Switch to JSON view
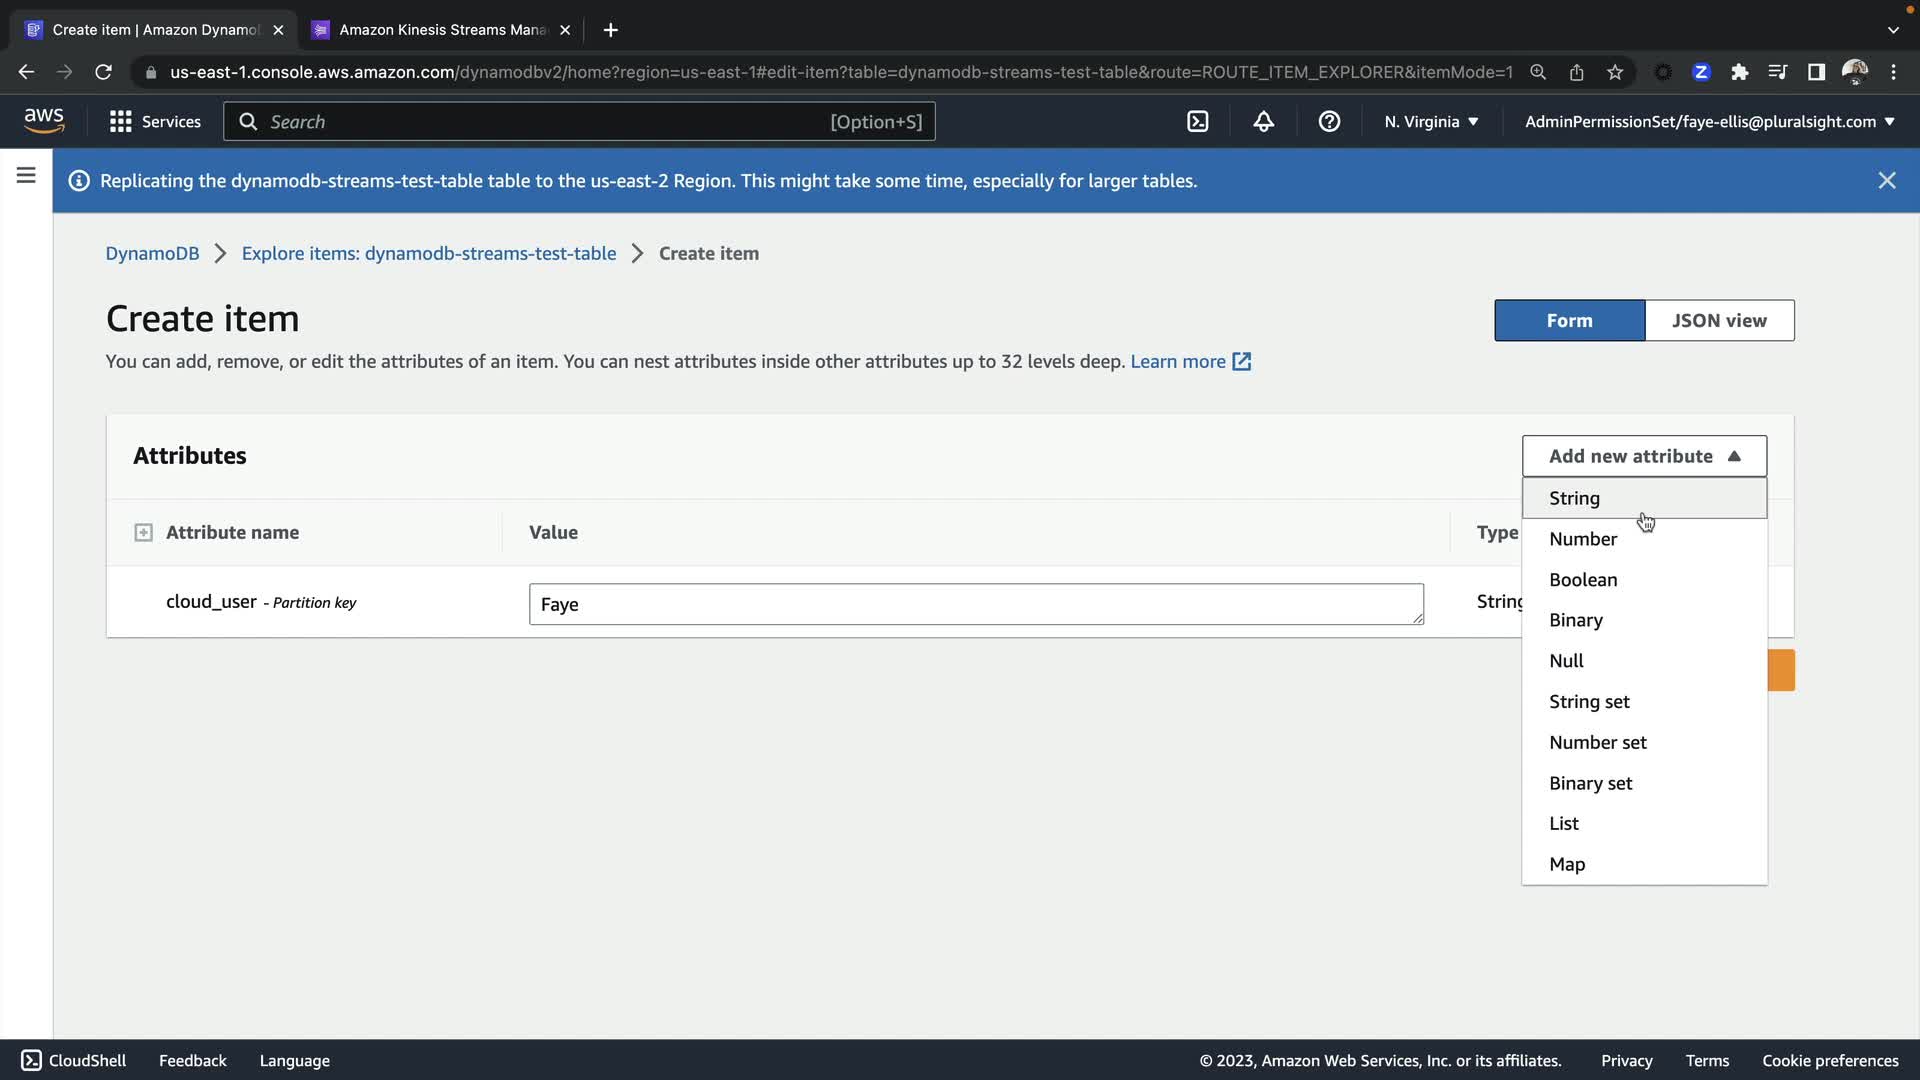1920x1080 pixels. click(x=1718, y=321)
